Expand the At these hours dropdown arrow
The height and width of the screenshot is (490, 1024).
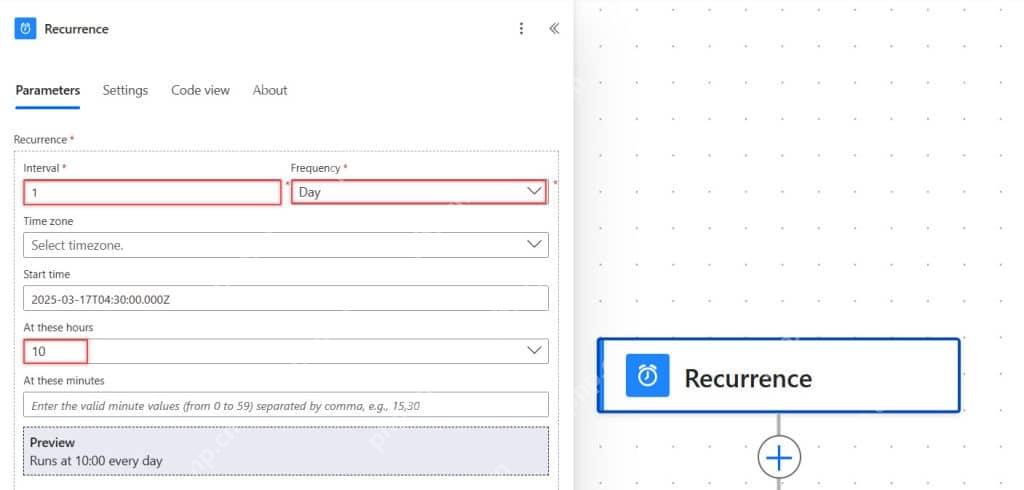tap(534, 351)
